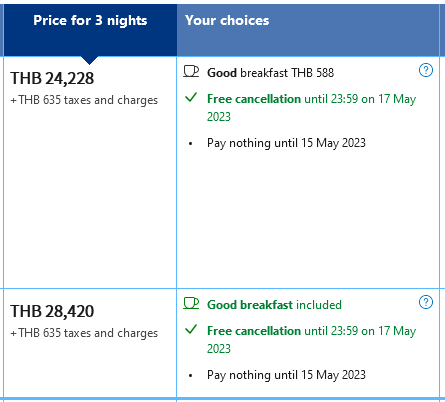Click the bullet dot before first Pay nothing line
Image resolution: width=445 pixels, height=402 pixels.
click(190, 144)
